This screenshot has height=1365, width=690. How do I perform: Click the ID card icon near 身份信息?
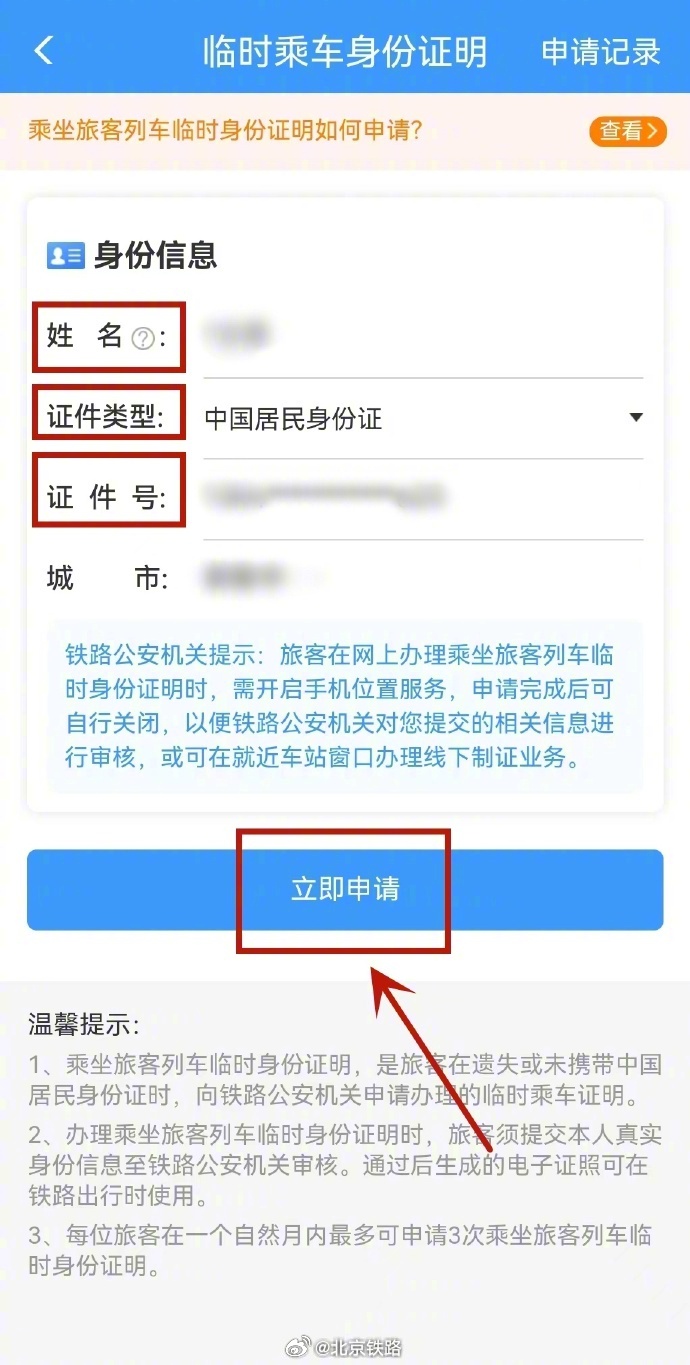(65, 256)
